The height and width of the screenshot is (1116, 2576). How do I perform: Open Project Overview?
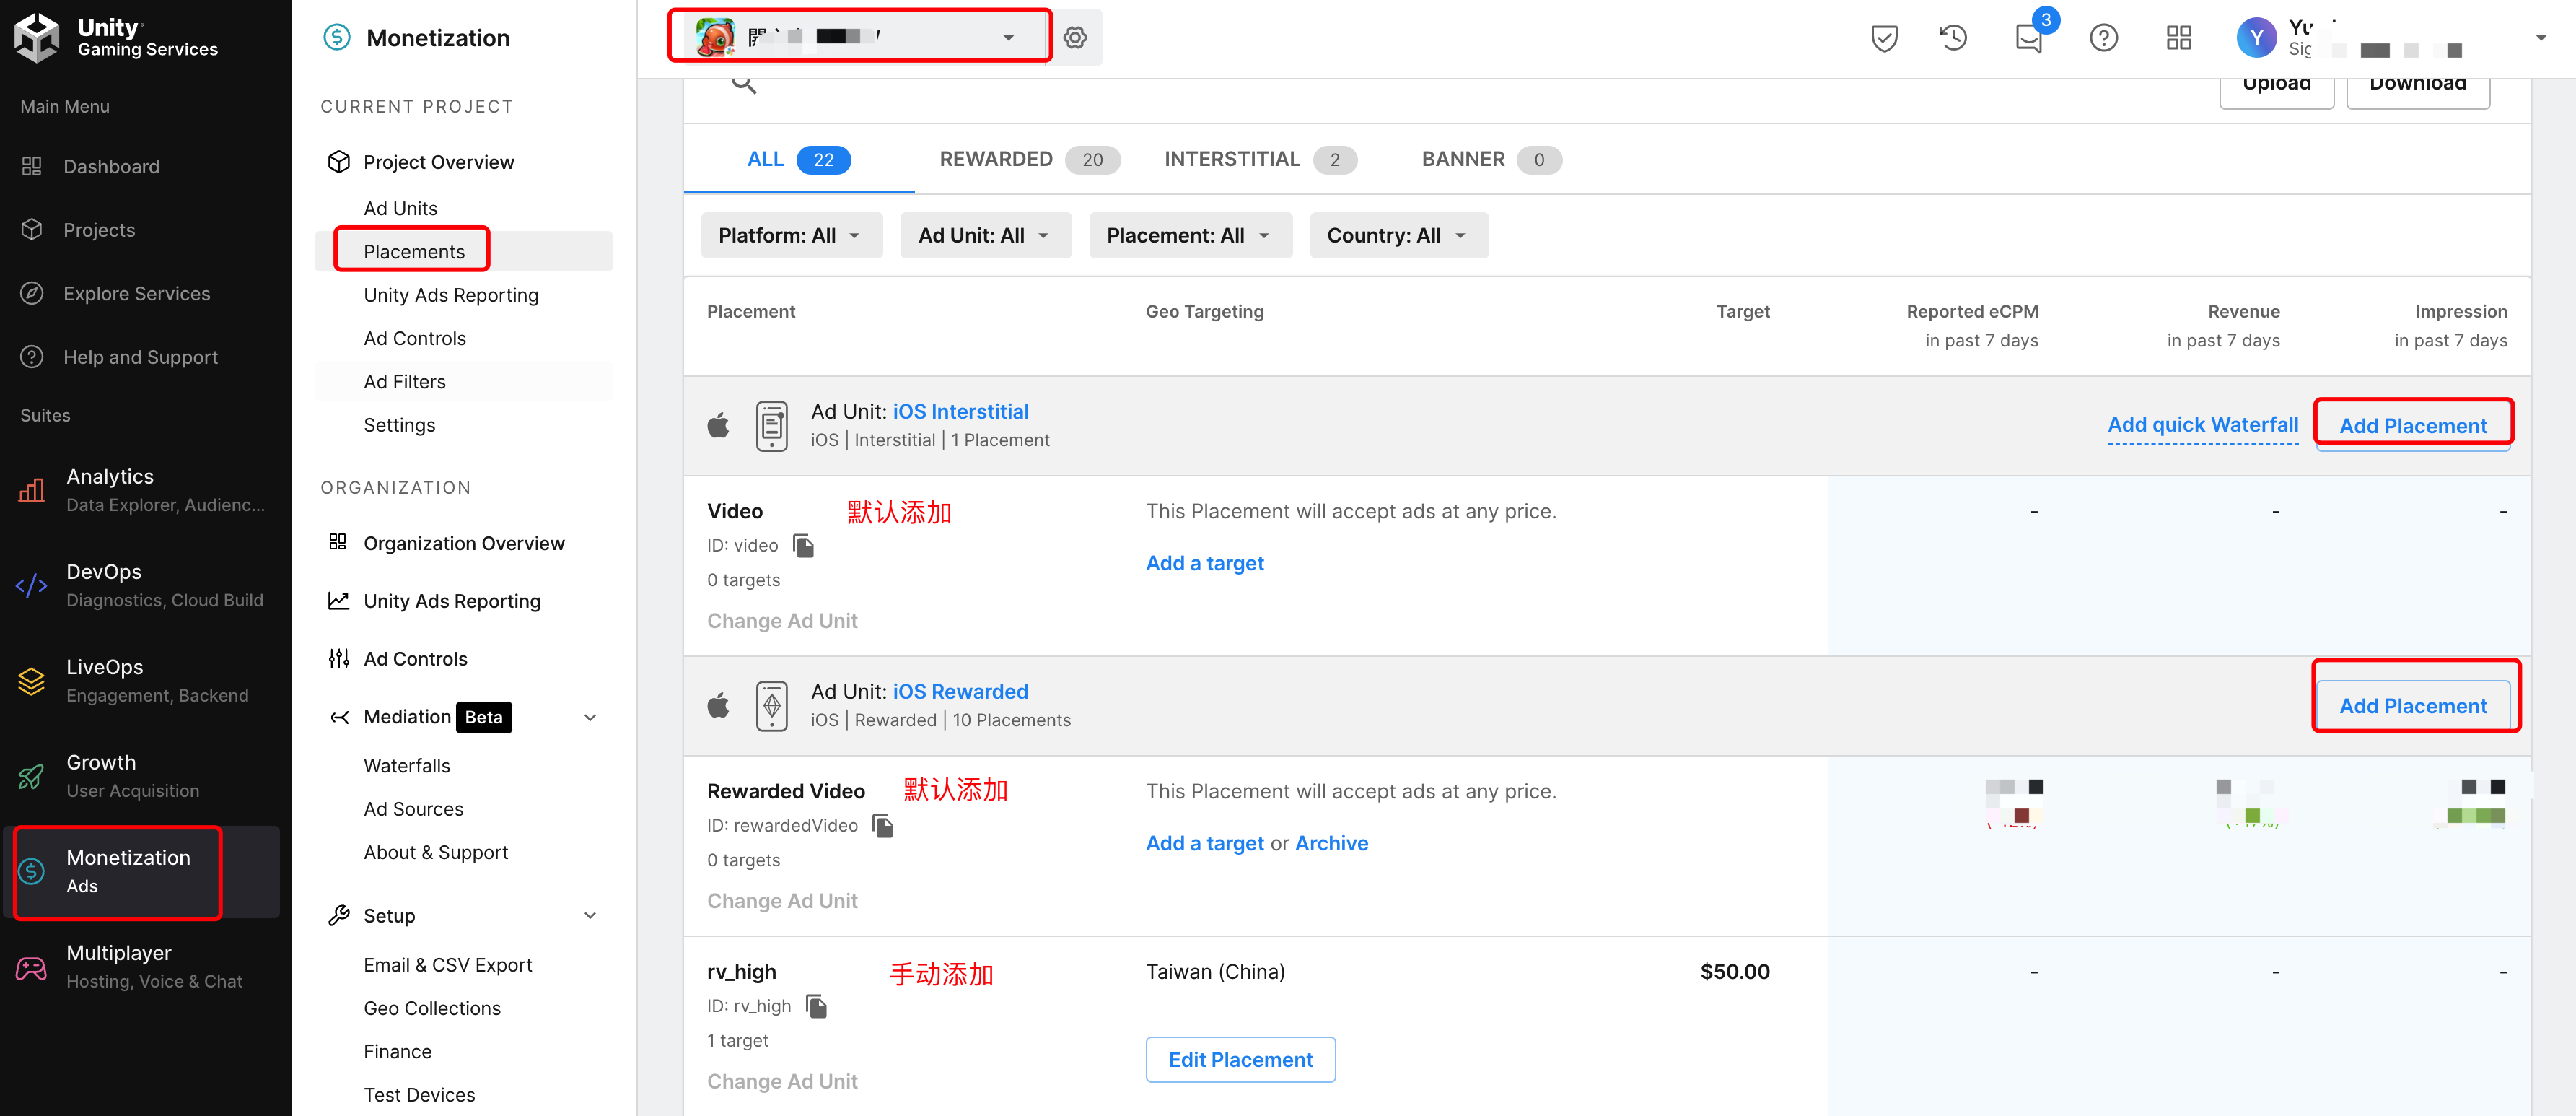[x=438, y=162]
